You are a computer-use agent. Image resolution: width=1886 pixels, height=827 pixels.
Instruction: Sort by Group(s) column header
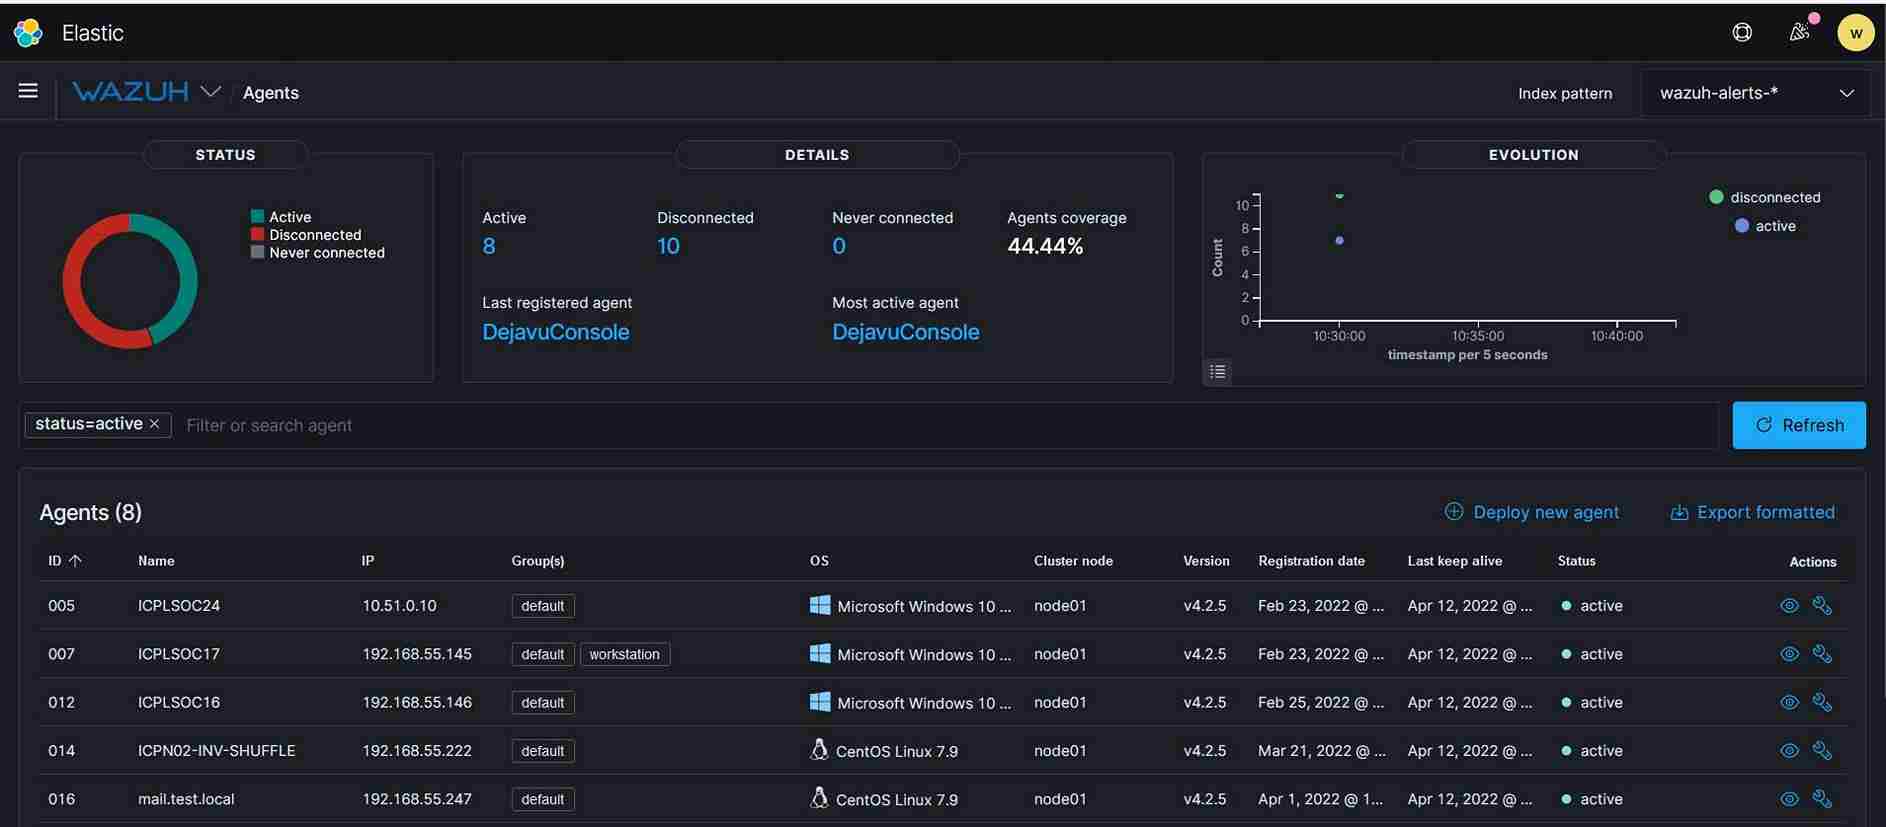538,561
